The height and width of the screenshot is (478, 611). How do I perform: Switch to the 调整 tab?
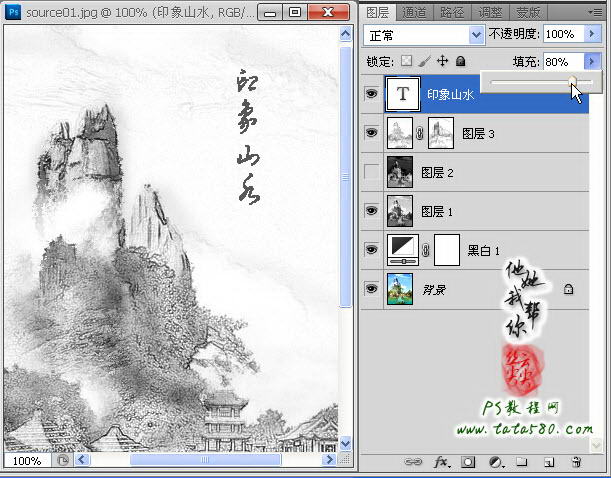[490, 12]
